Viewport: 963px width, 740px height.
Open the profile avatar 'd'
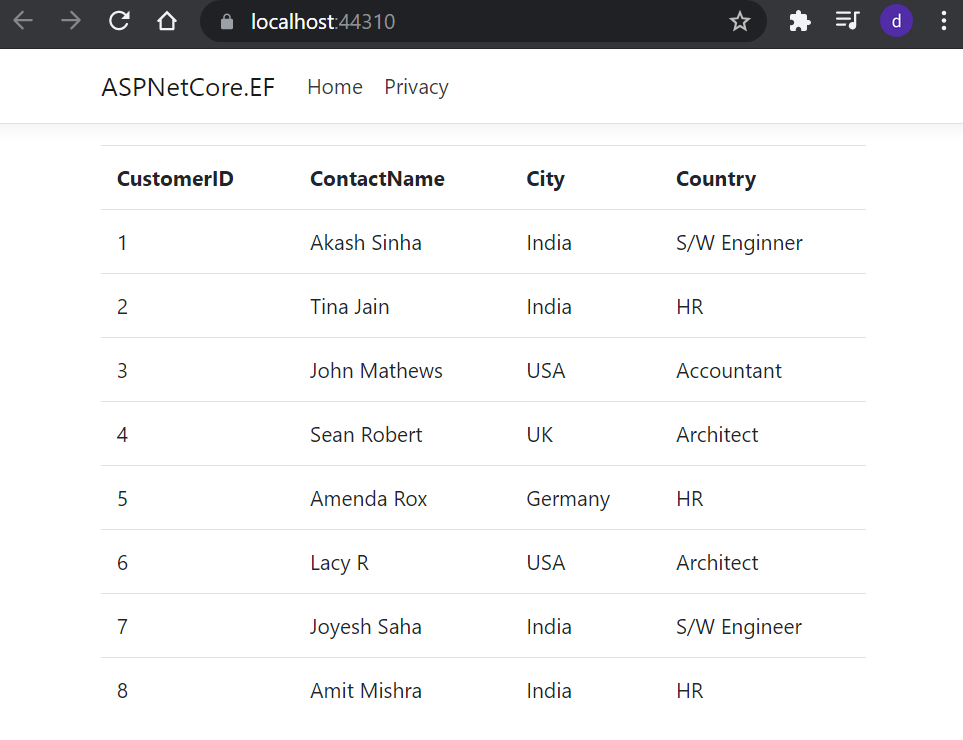tap(896, 21)
